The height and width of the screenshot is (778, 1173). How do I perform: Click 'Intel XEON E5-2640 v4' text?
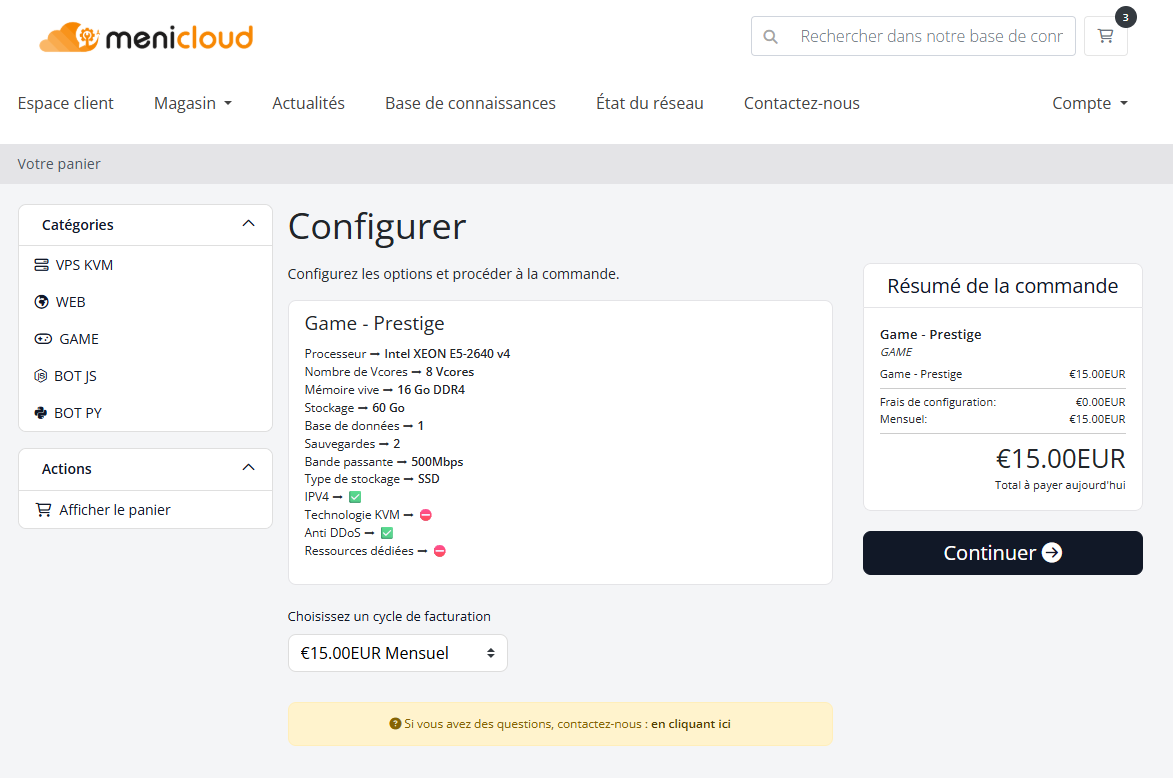pos(447,354)
